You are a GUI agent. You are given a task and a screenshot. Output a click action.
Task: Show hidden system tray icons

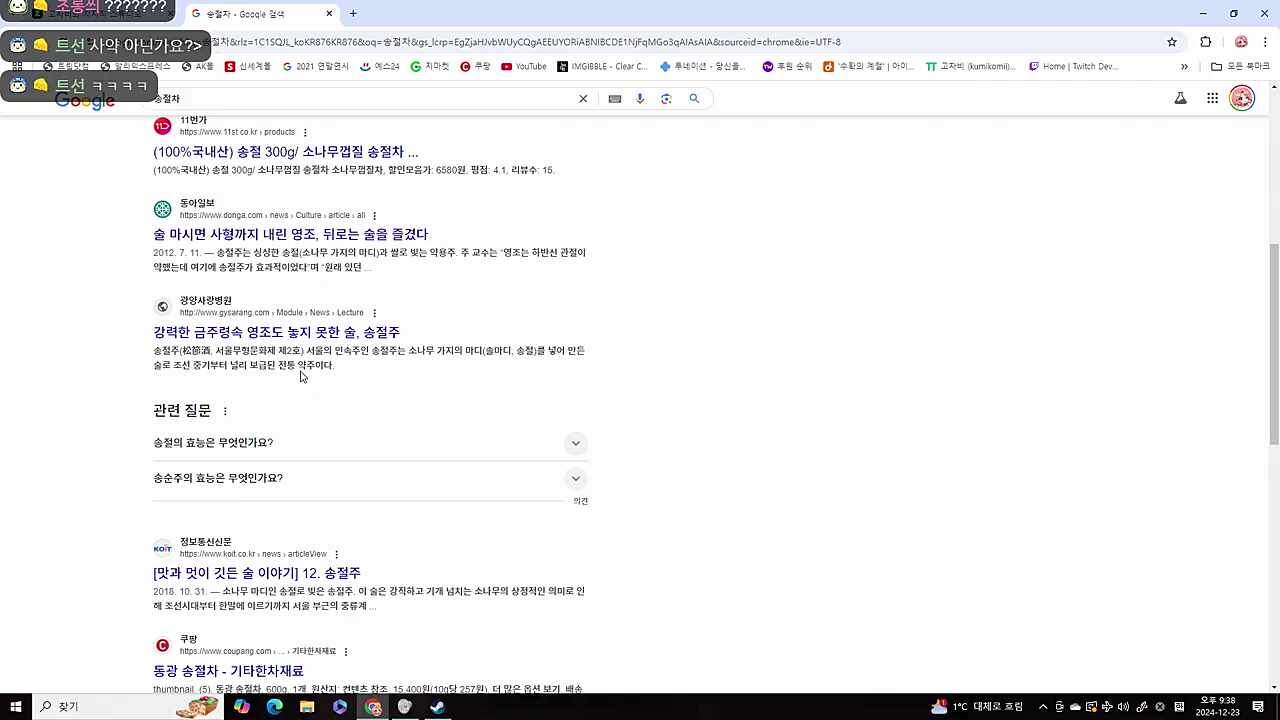click(x=1043, y=707)
